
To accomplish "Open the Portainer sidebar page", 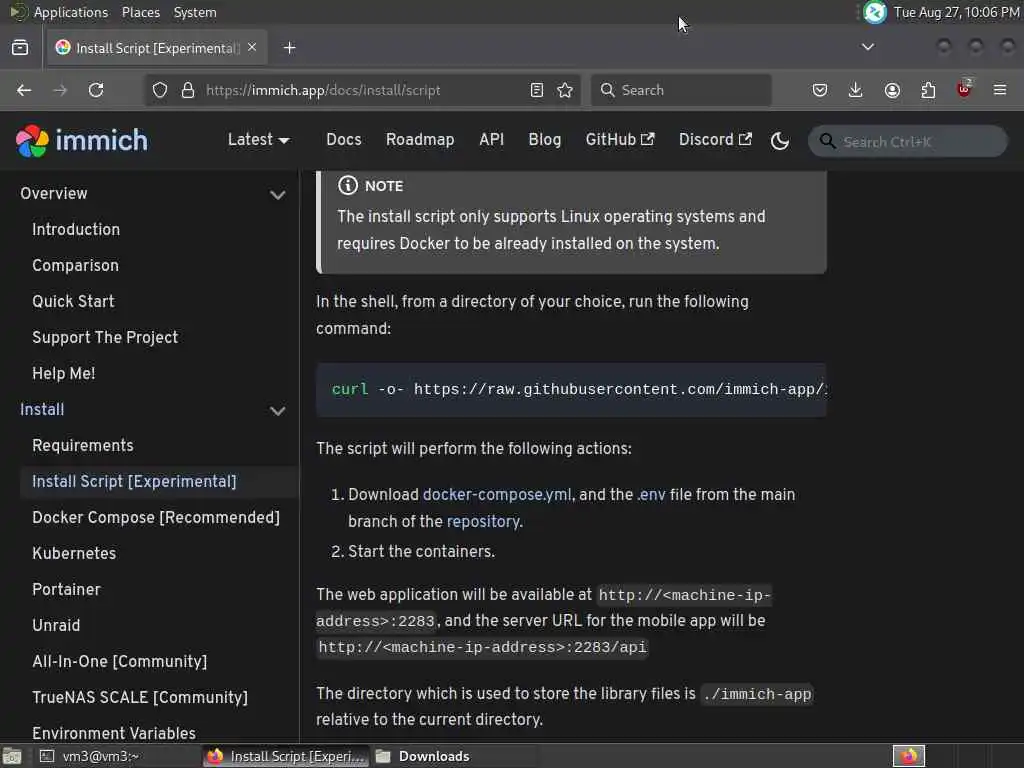I will coord(66,590).
